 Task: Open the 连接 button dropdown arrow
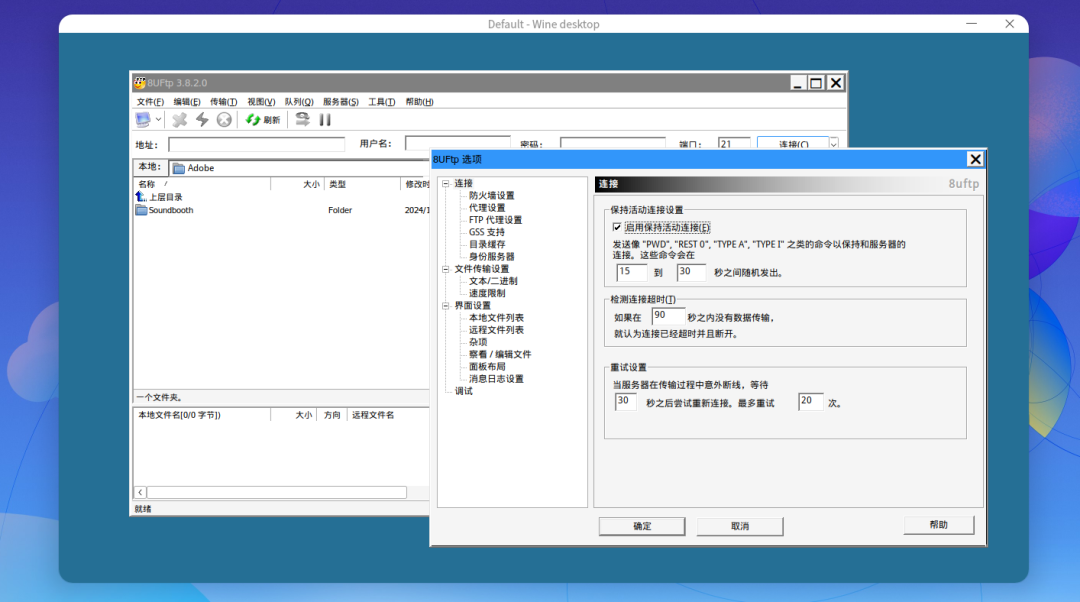coord(833,143)
